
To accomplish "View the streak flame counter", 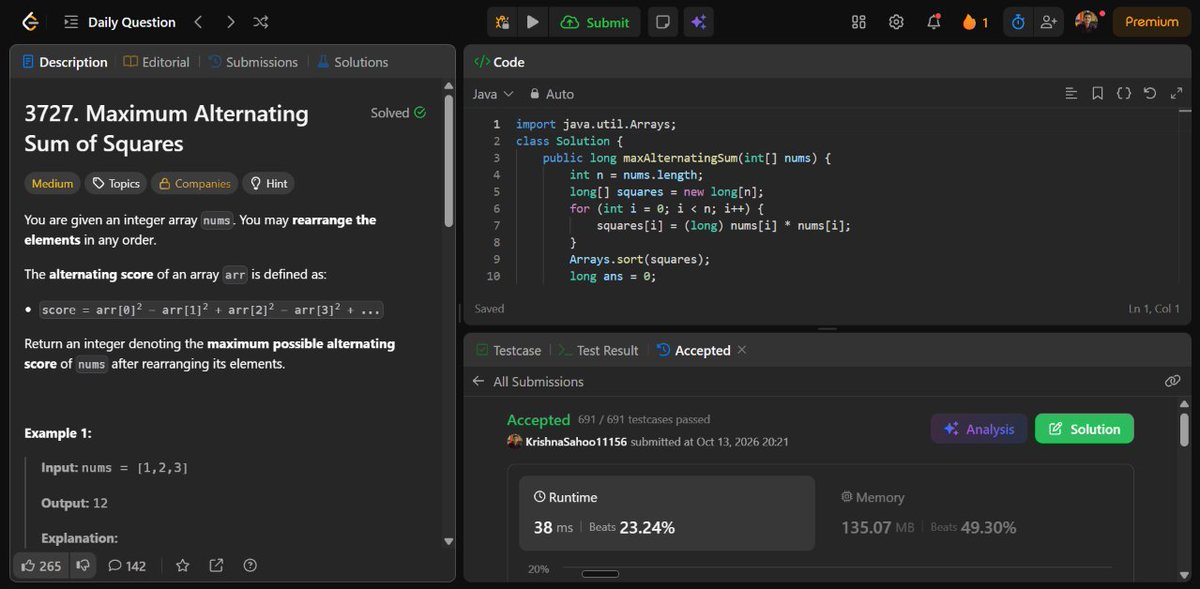I will tap(974, 22).
